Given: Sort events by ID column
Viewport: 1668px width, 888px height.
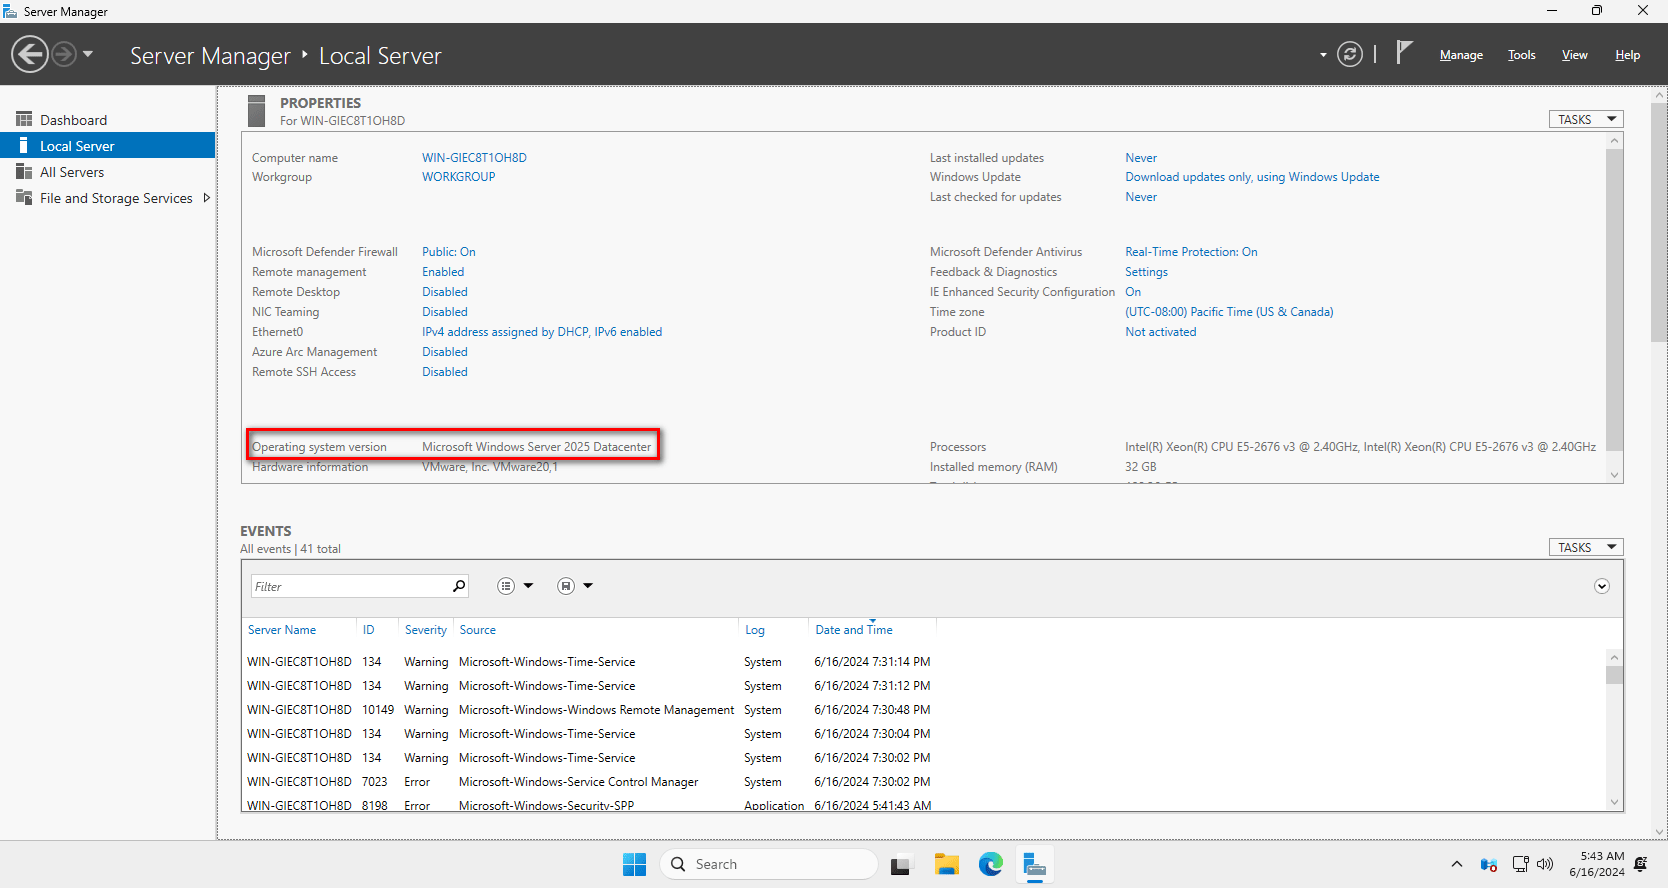Looking at the screenshot, I should click(368, 630).
